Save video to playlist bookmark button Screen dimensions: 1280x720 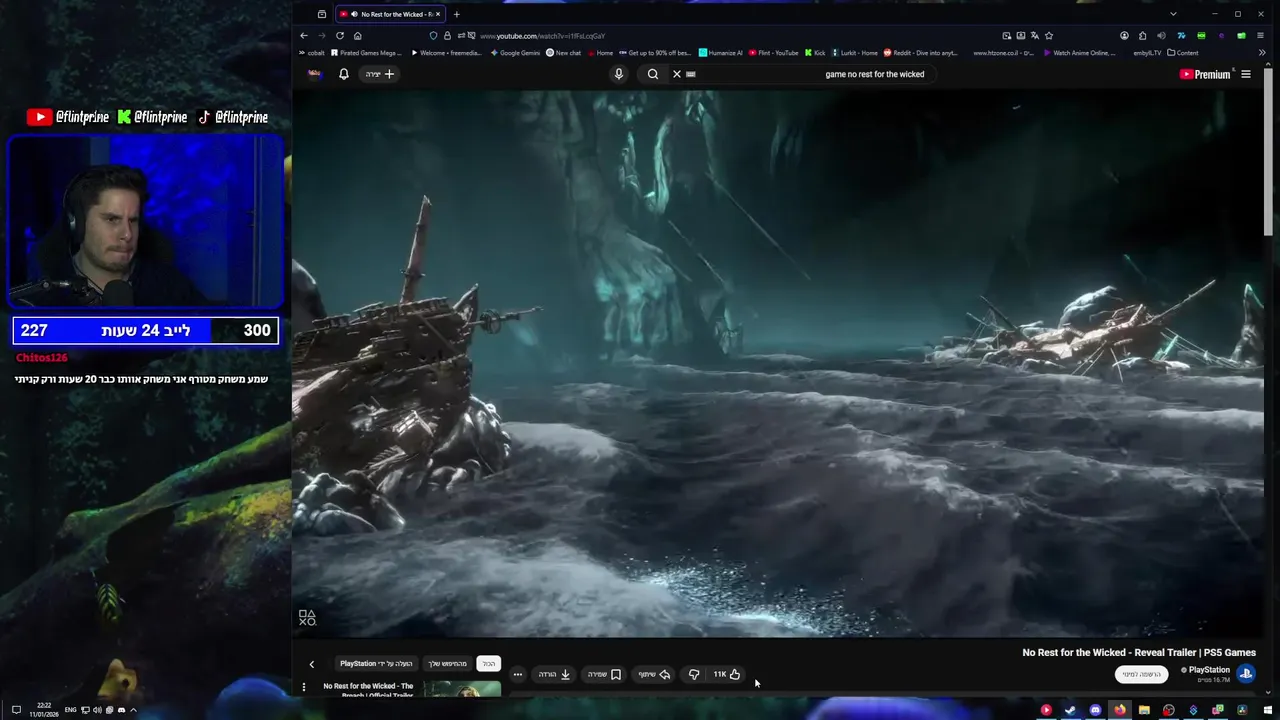[x=604, y=674]
